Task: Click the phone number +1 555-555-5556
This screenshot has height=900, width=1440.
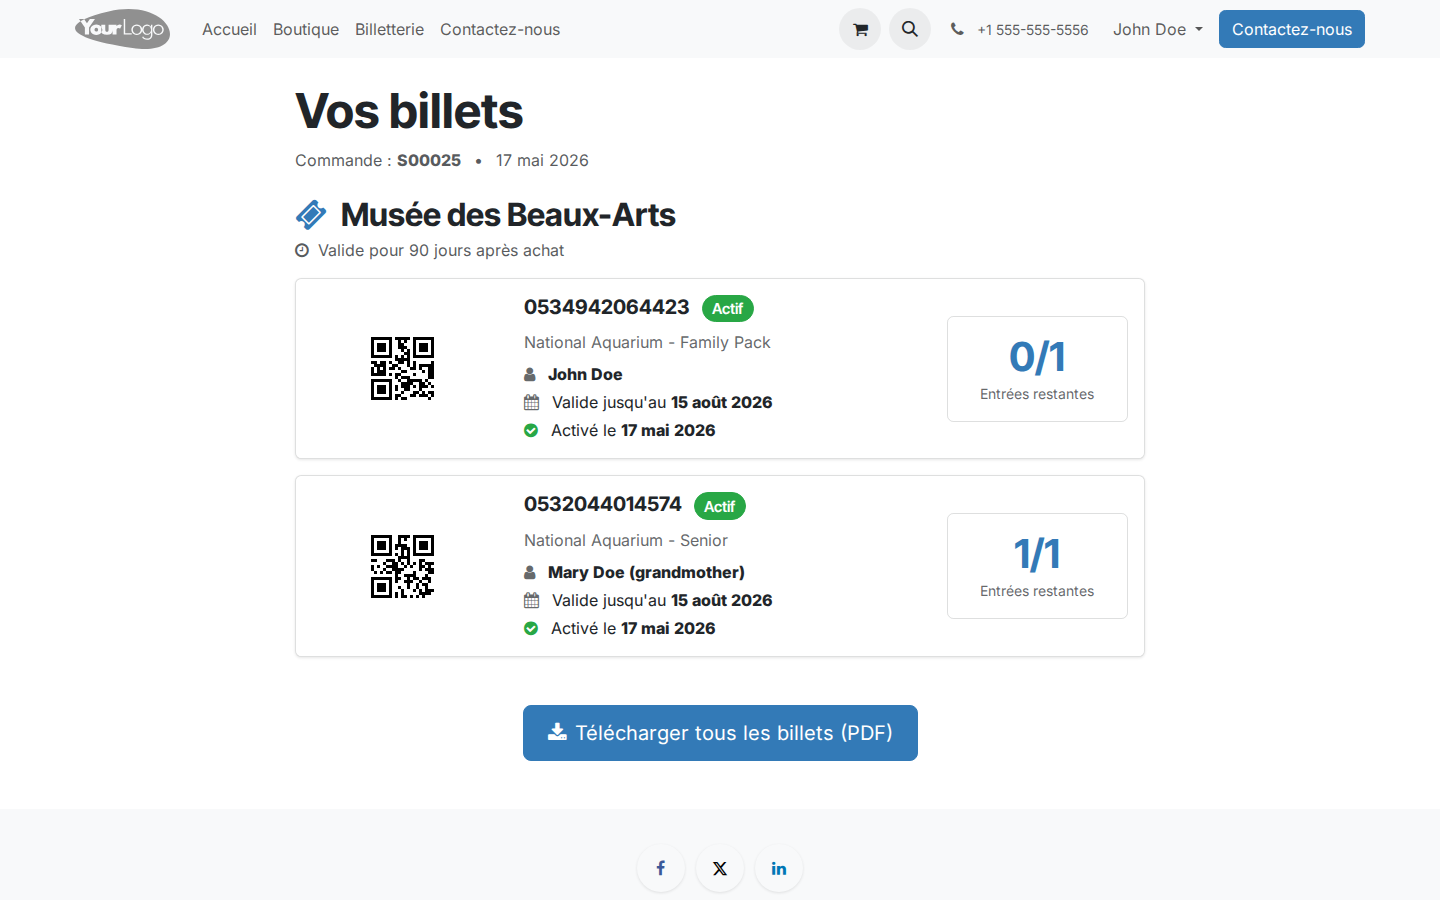Action: pos(1033,30)
